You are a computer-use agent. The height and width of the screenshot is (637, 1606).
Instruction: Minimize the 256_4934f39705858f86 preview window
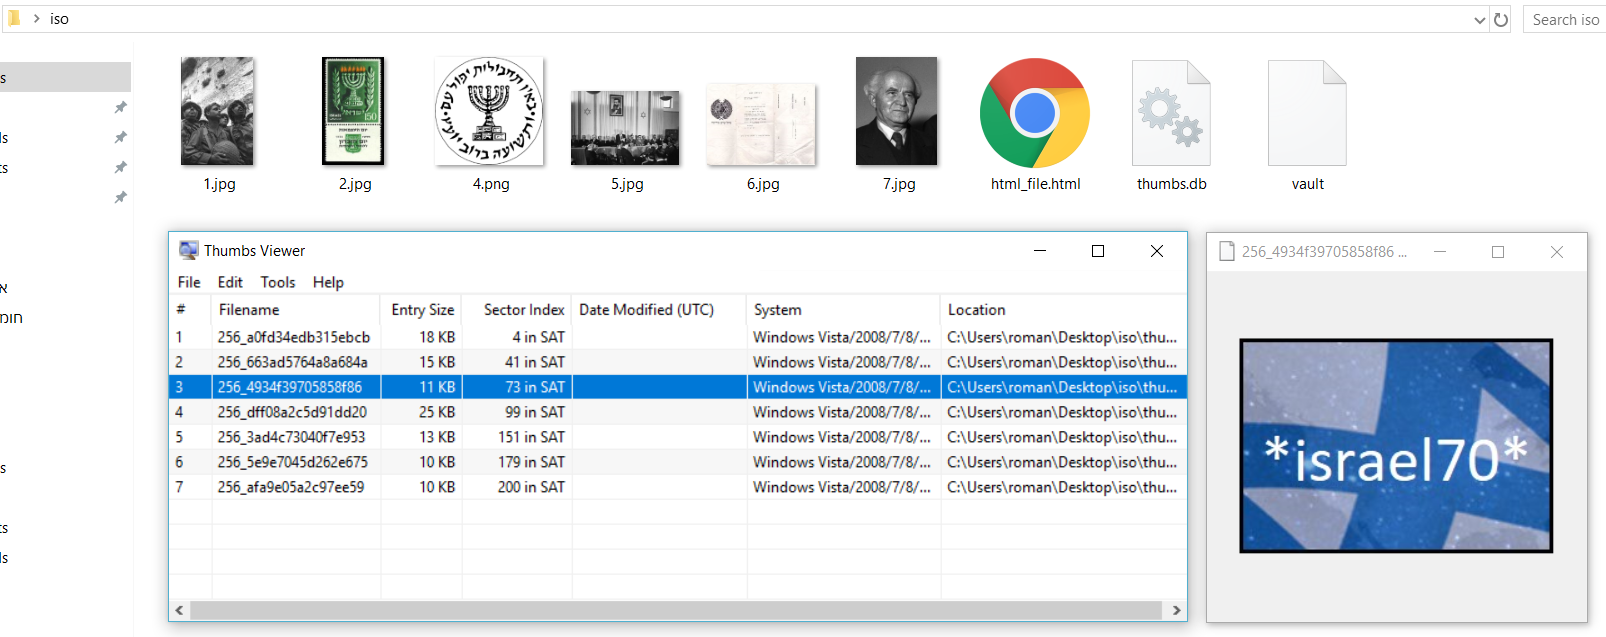click(1440, 252)
